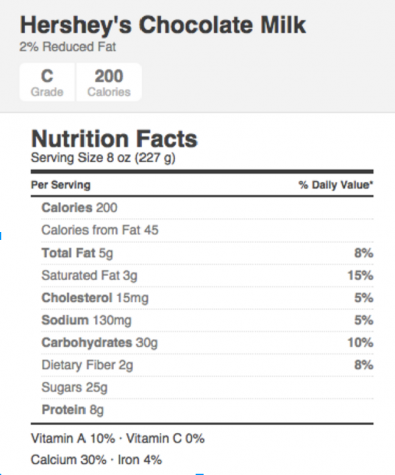The width and height of the screenshot is (395, 475).
Task: Click the Sodium 130mg row
Action: [207, 320]
